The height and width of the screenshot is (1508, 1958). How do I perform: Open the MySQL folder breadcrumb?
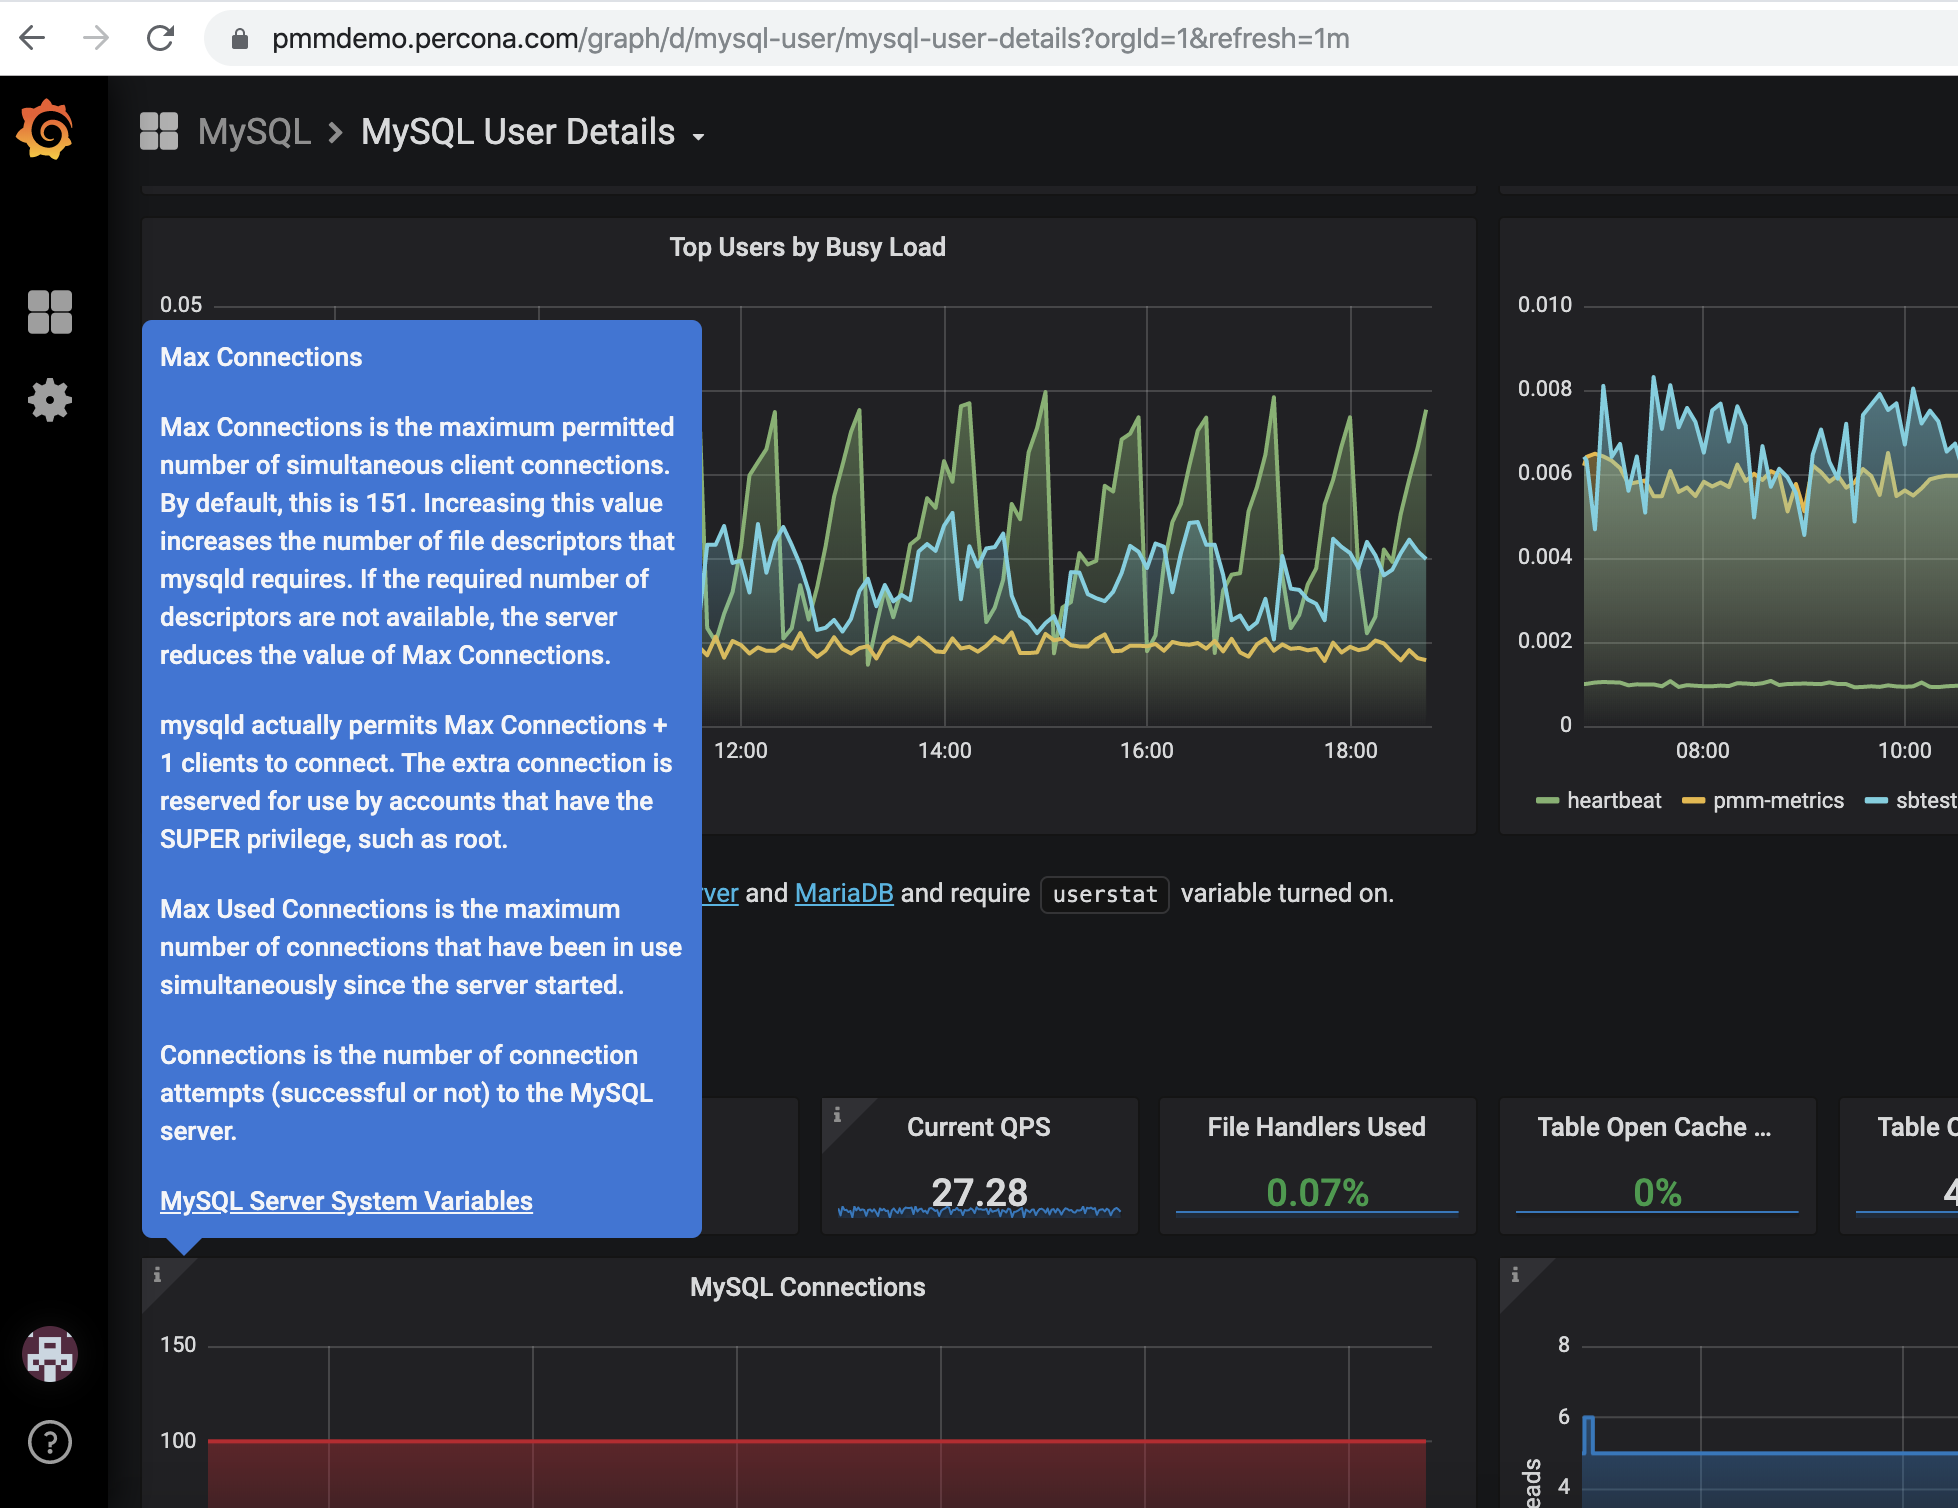(254, 131)
